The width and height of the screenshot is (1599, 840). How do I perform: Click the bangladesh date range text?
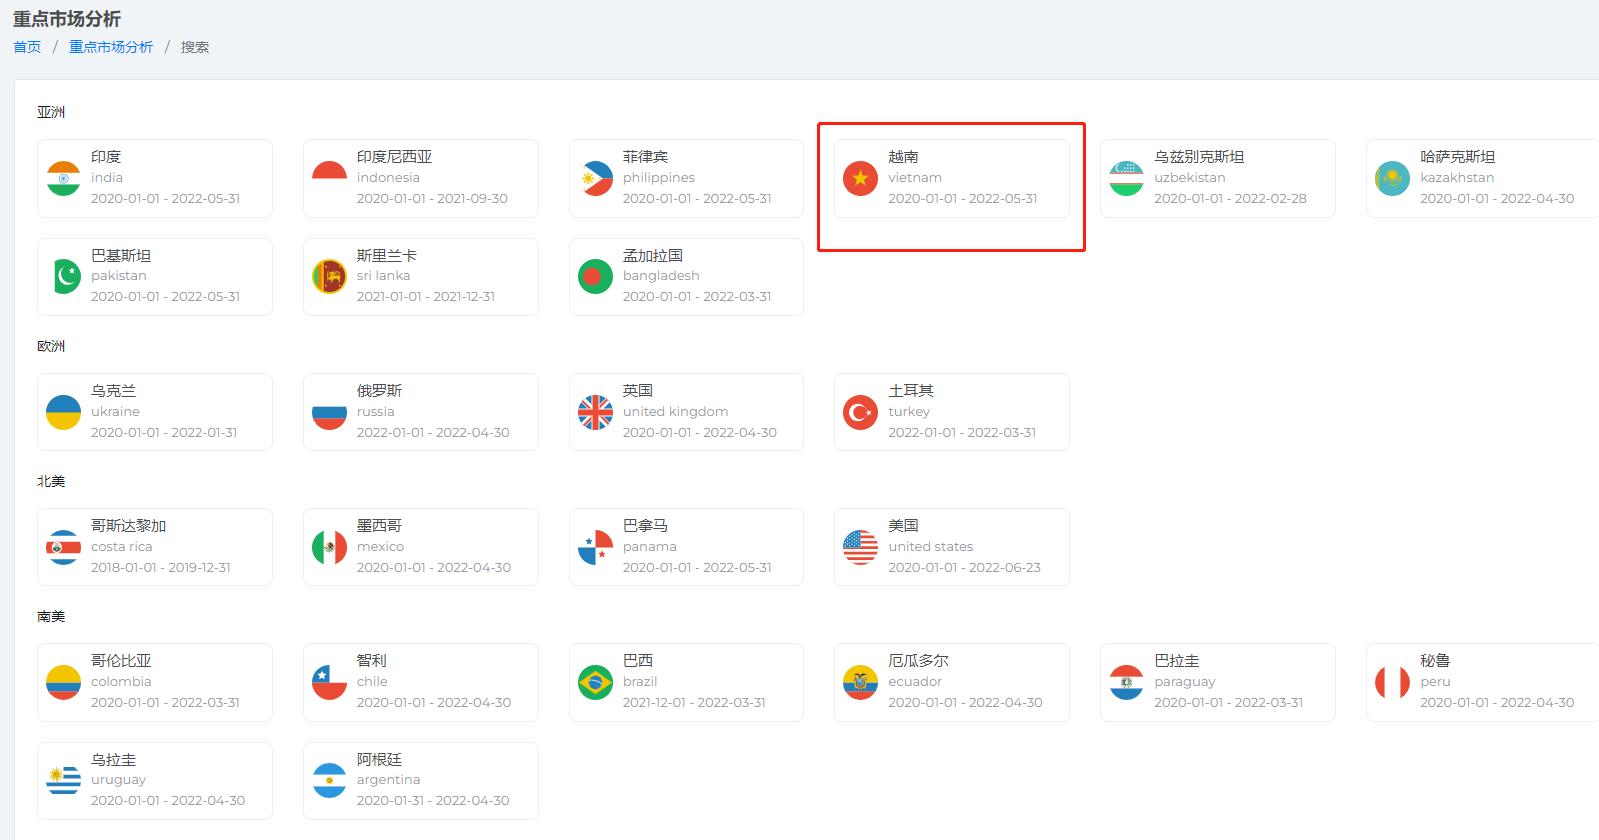coord(697,297)
